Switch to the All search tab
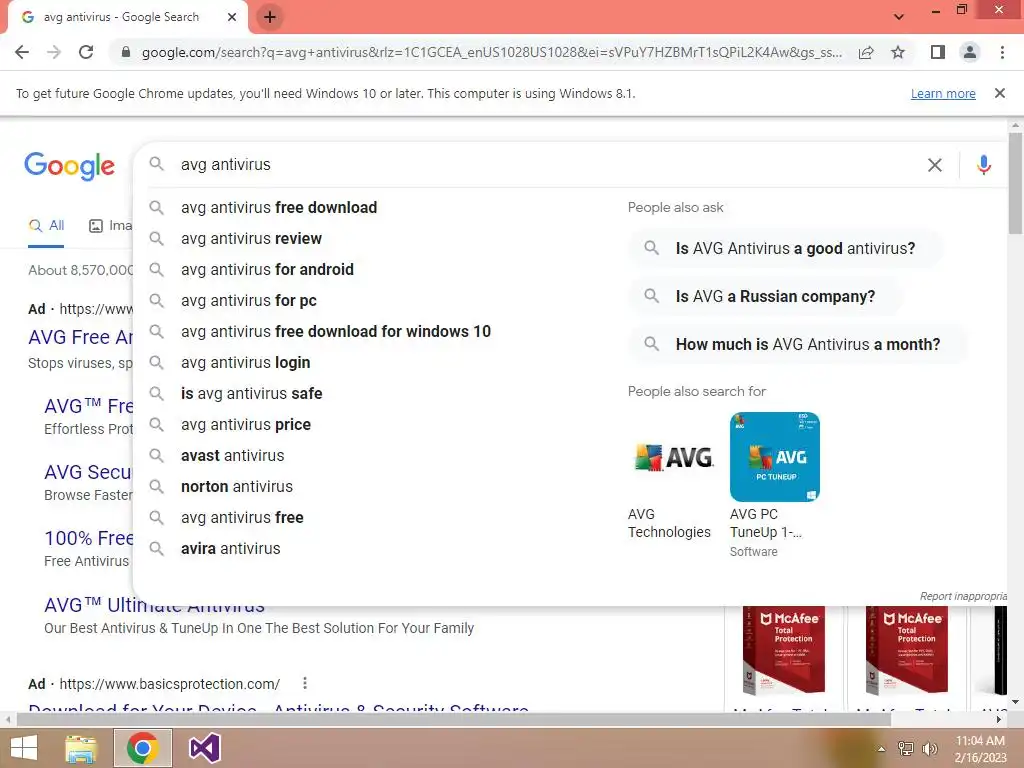Screen dimensions: 1024x768 click(46, 226)
